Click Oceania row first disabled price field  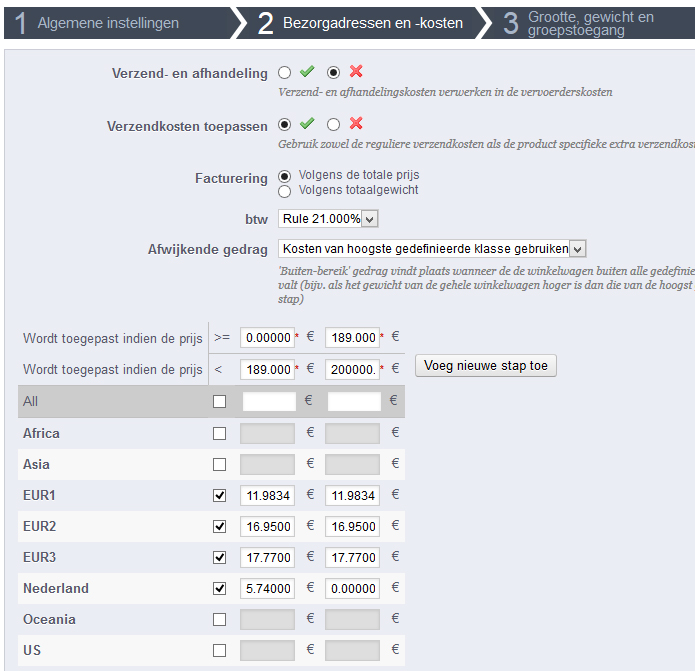[x=267, y=620]
